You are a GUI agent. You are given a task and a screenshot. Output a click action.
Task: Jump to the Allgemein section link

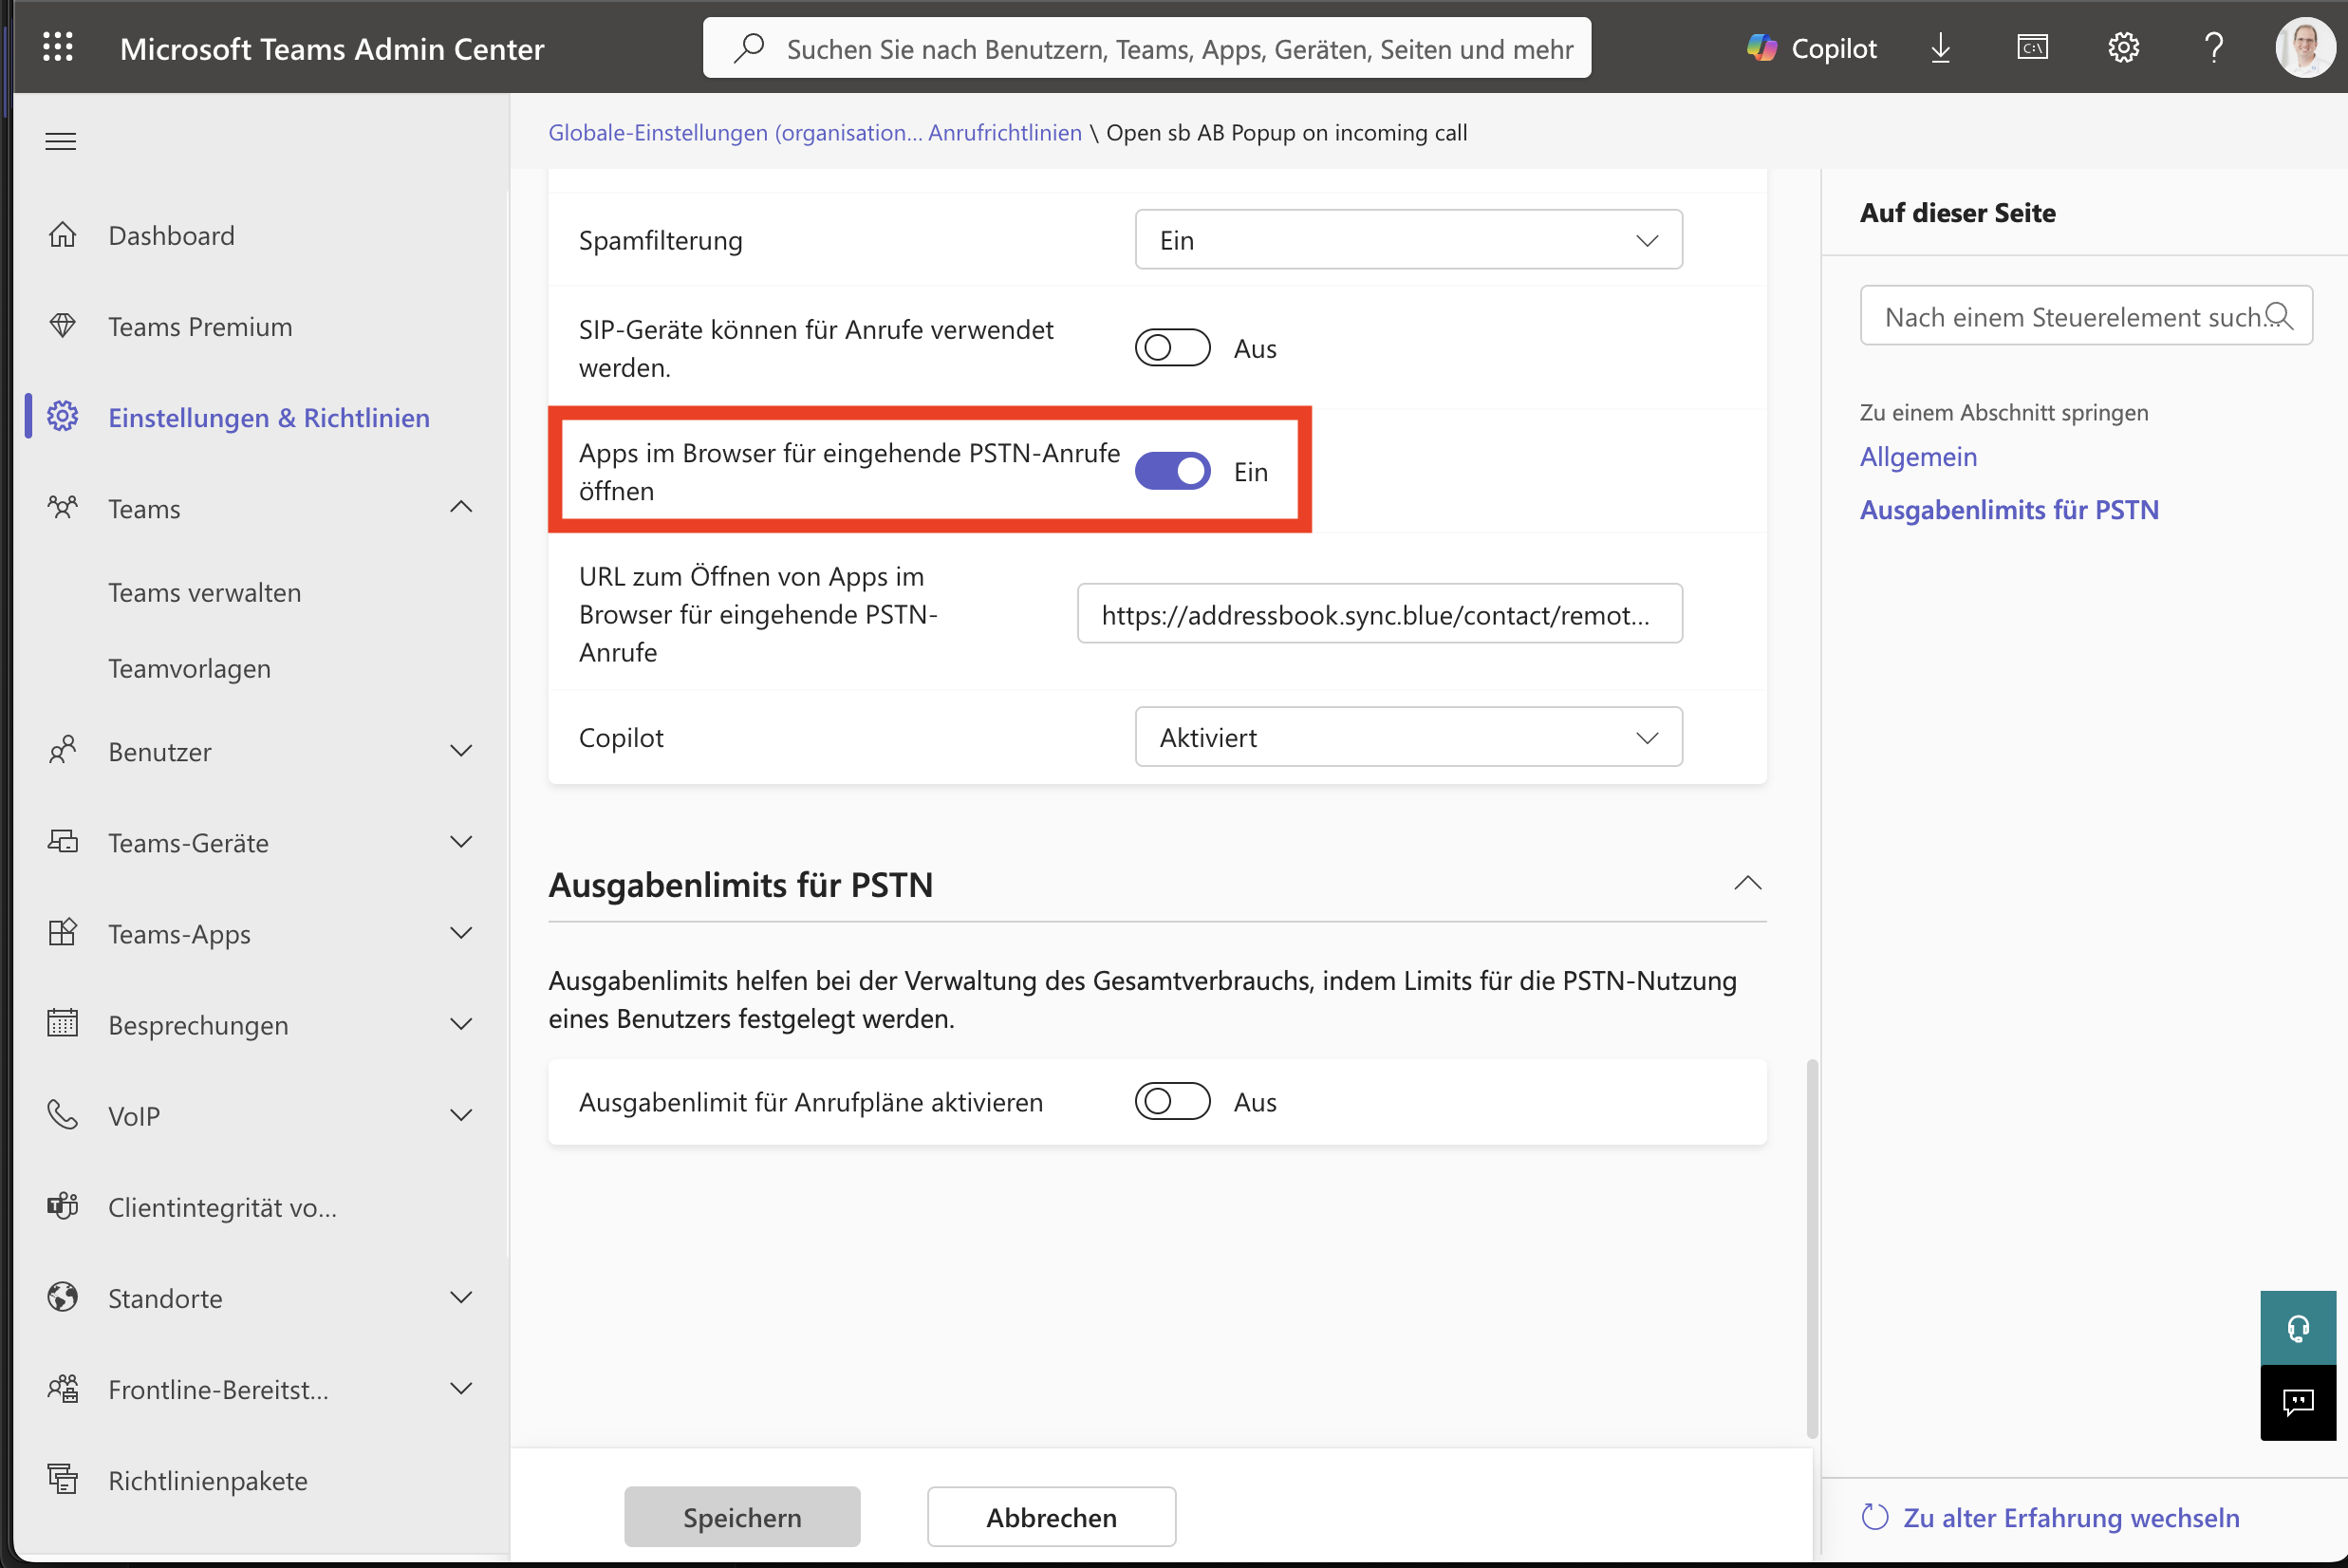point(1917,456)
